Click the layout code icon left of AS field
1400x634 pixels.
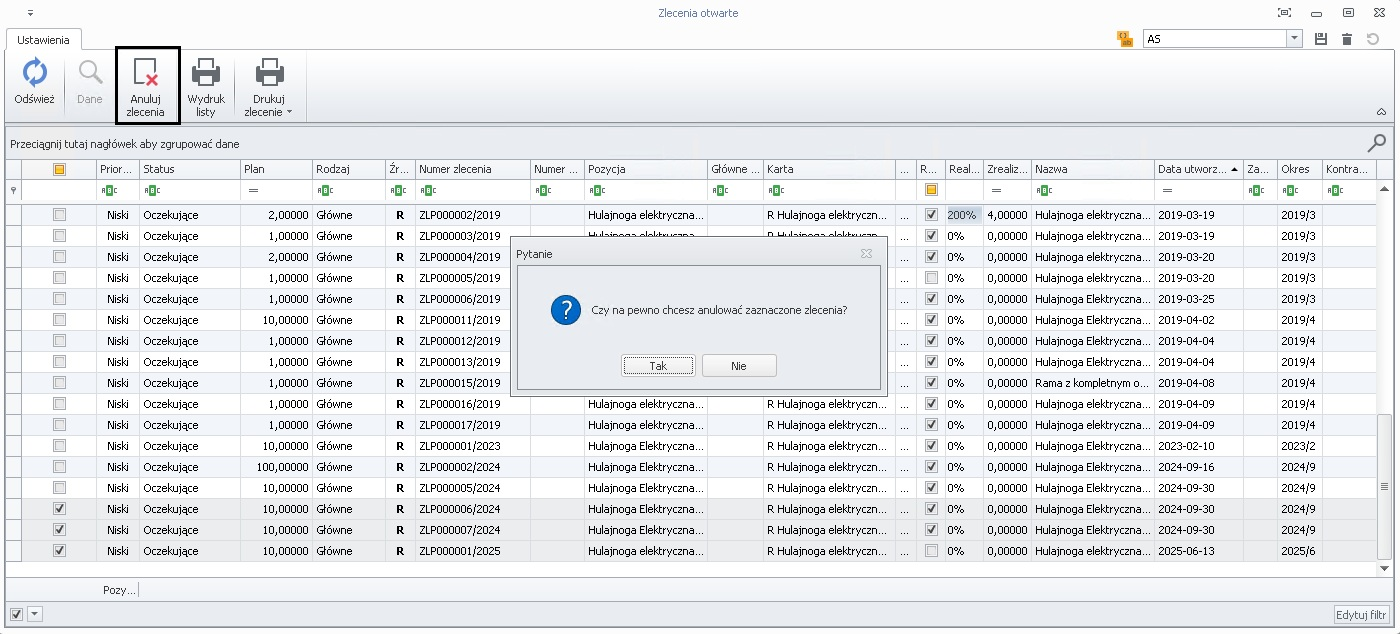[x=1125, y=39]
